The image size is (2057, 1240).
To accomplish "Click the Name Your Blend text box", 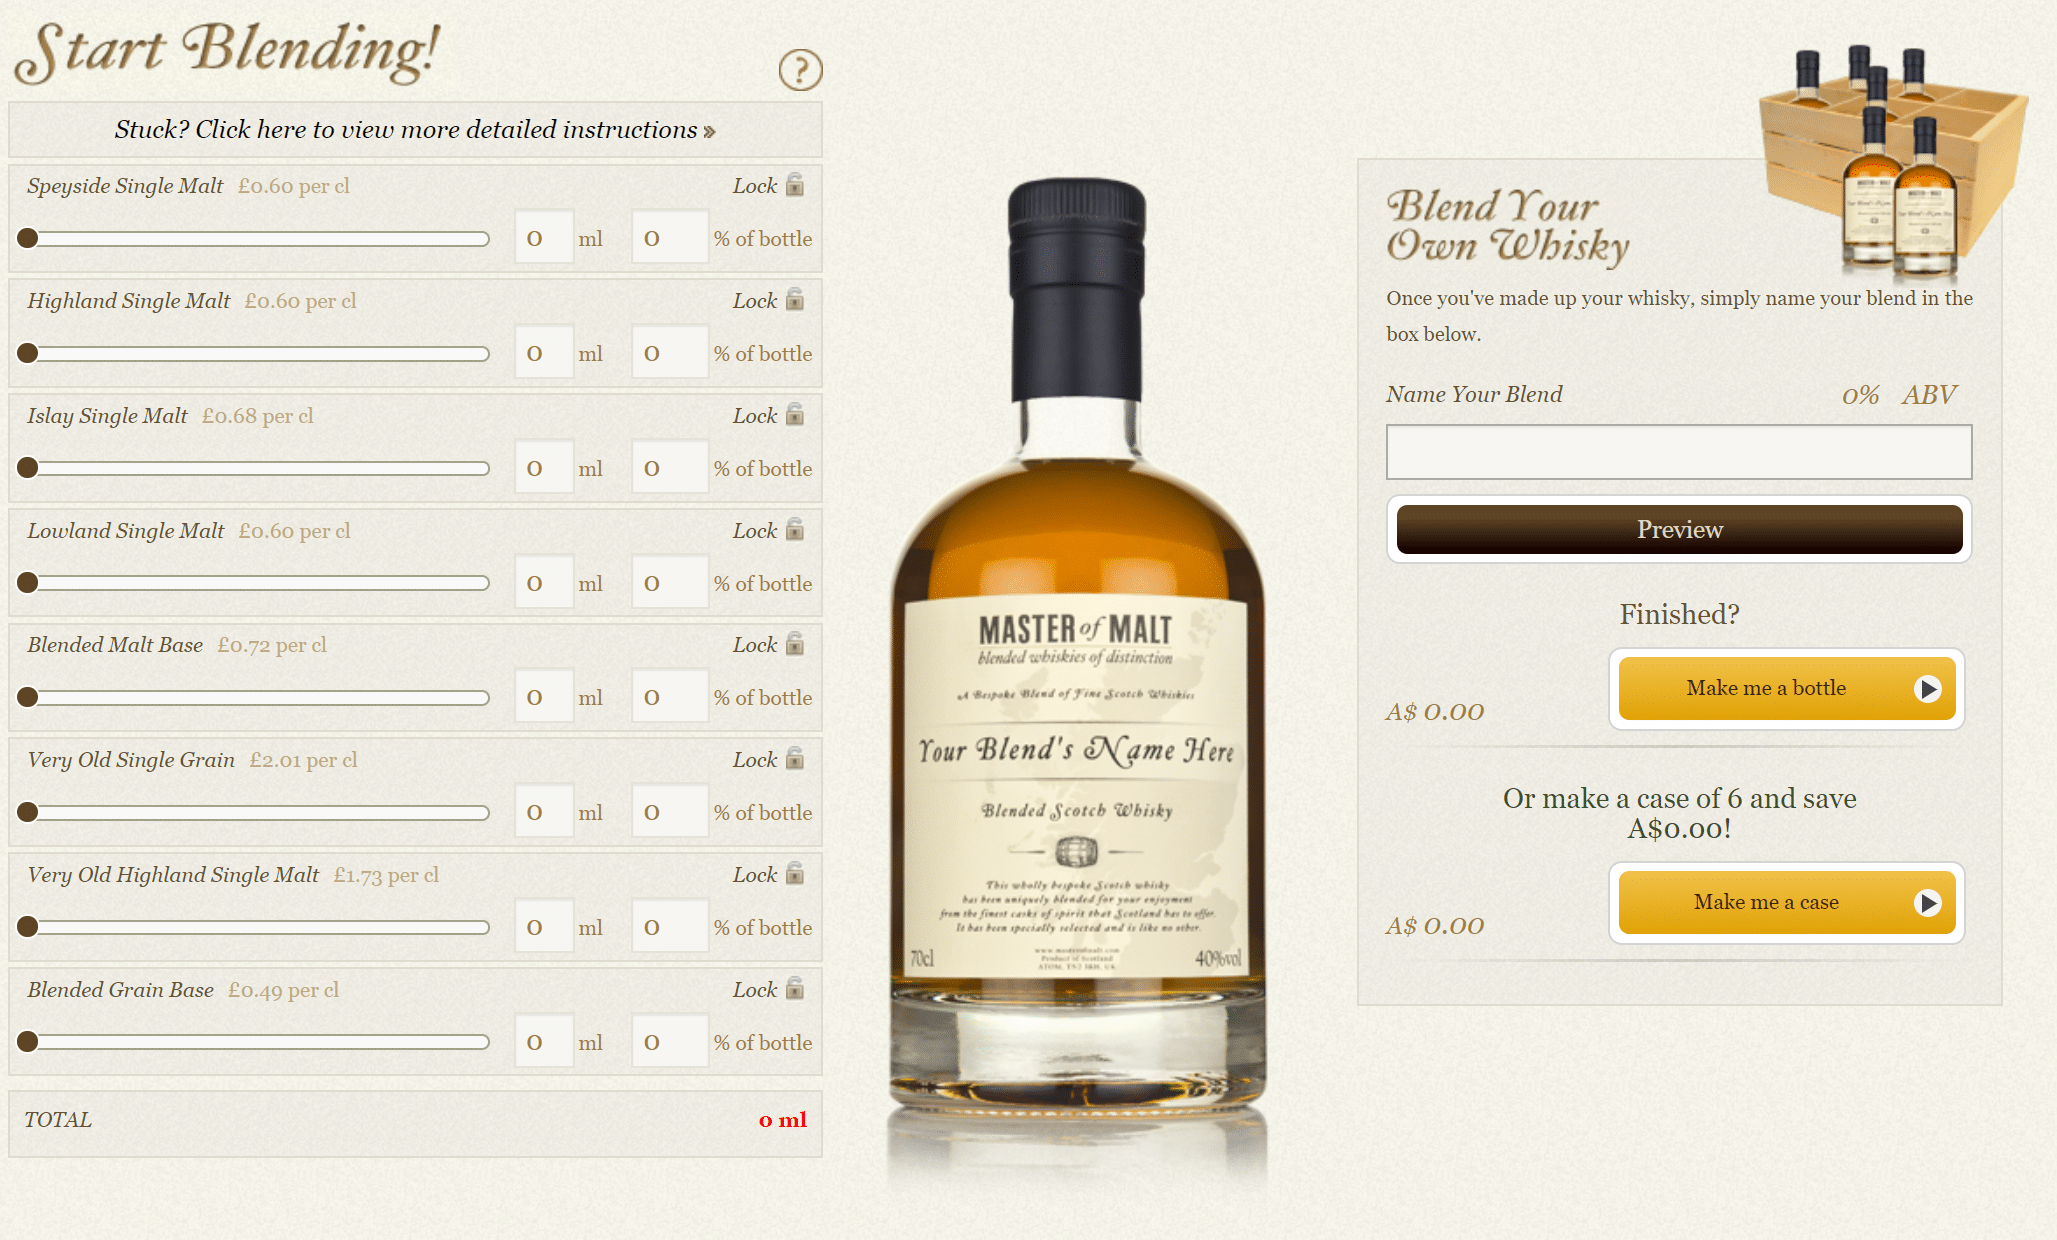I will pyautogui.click(x=1679, y=452).
